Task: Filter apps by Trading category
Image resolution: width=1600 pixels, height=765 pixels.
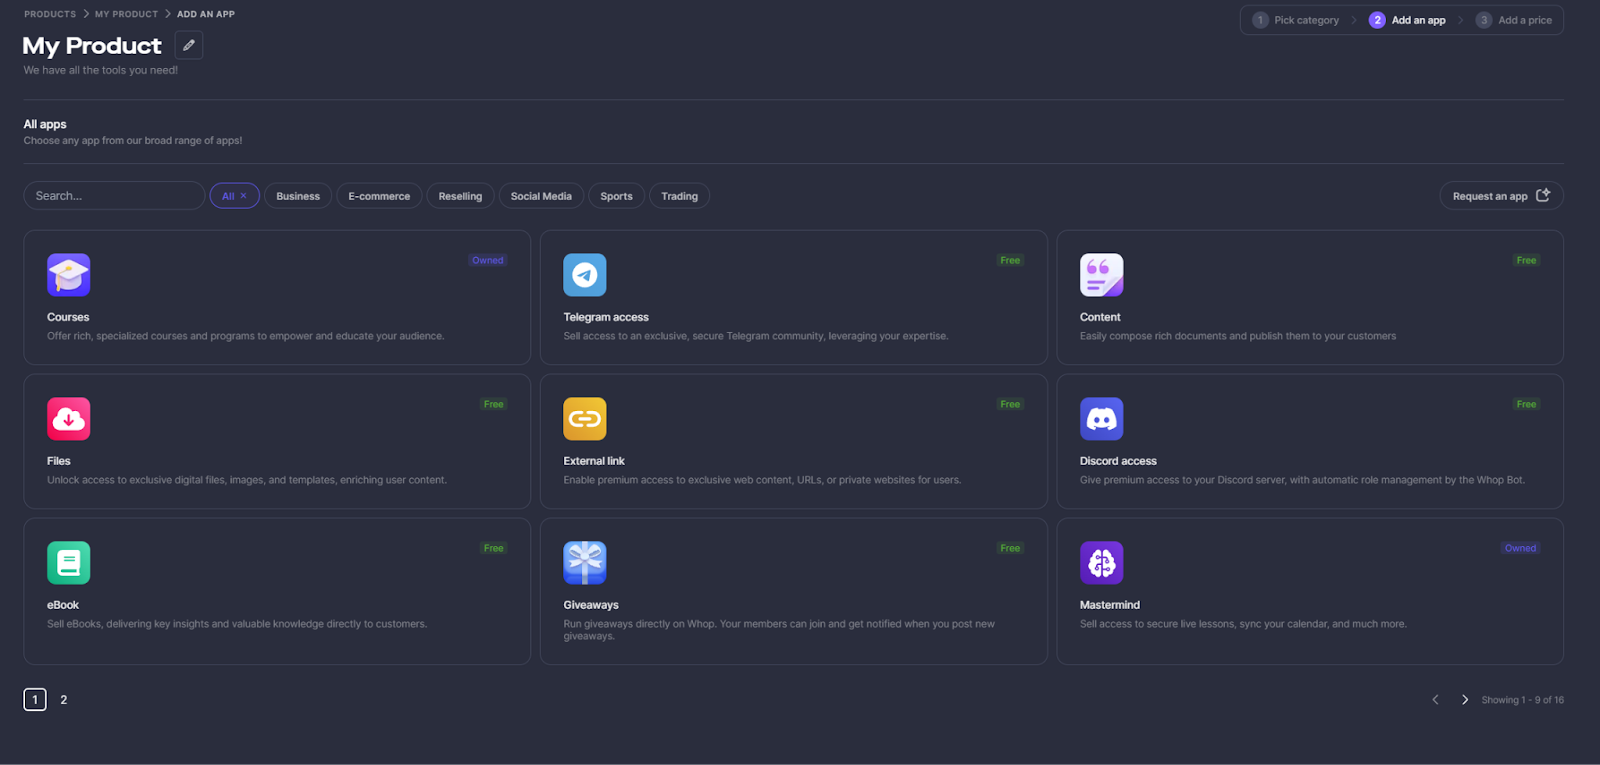Action: tap(679, 196)
